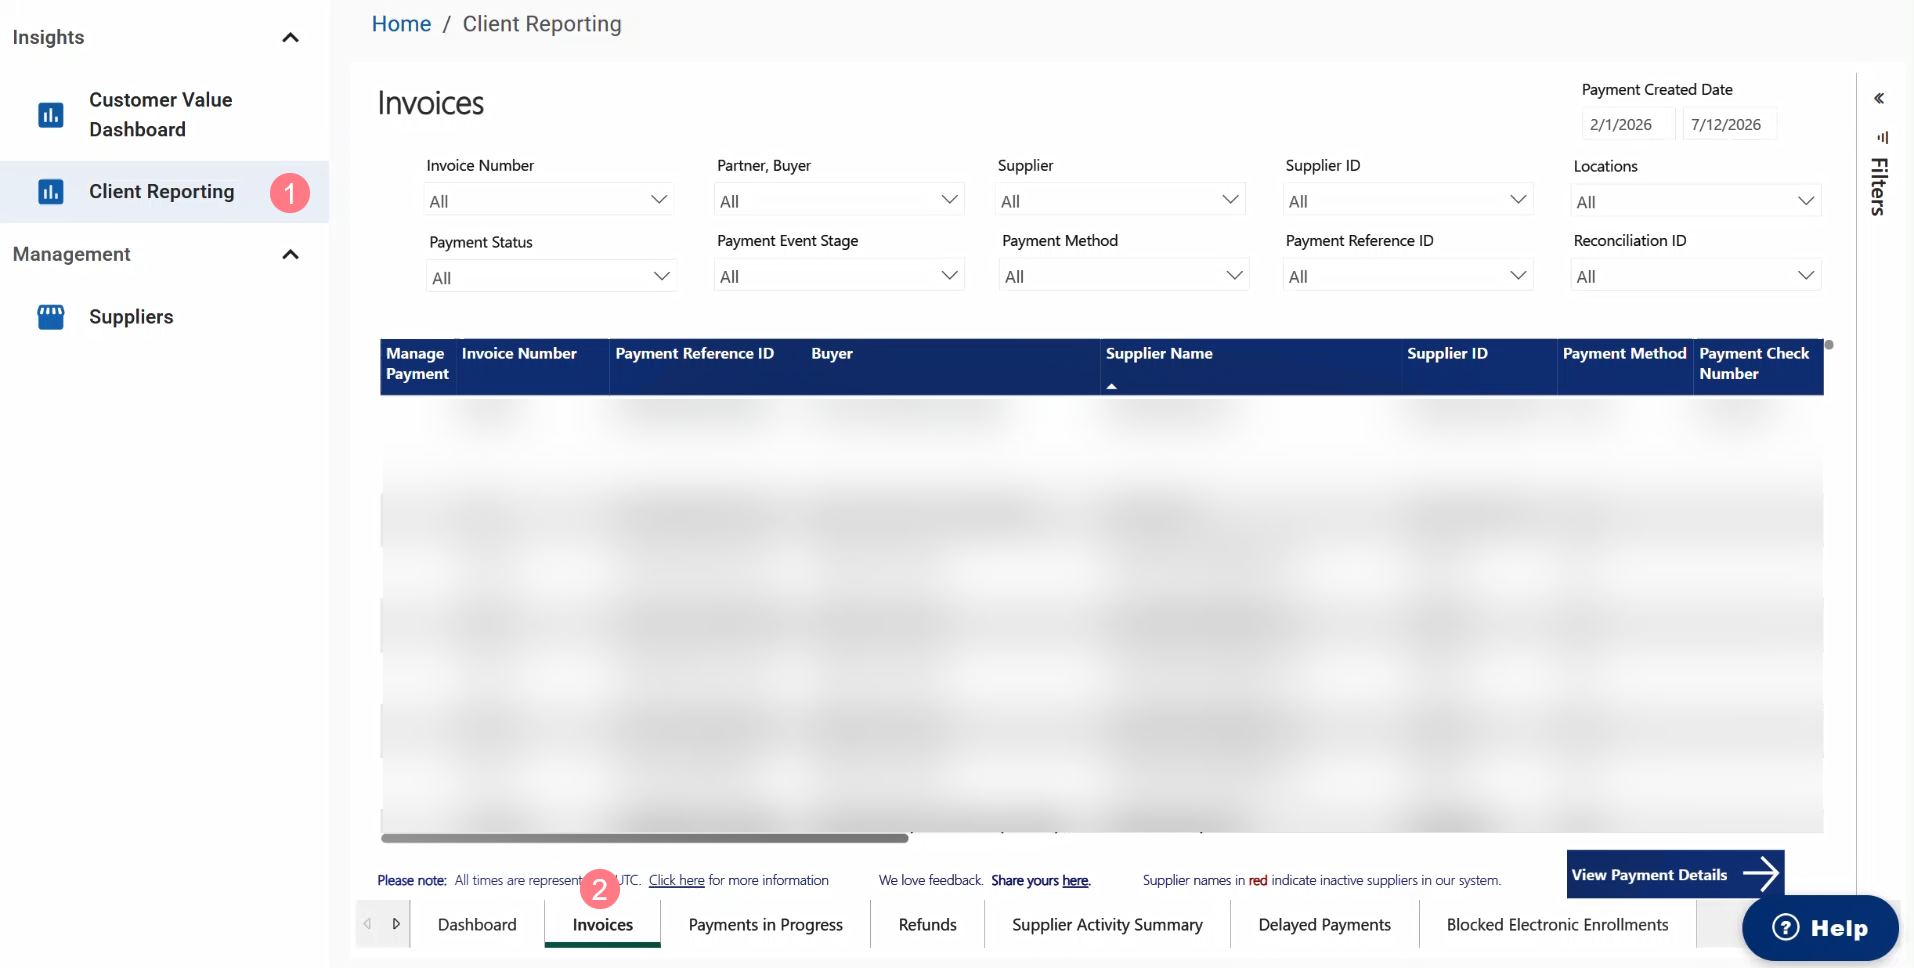The image size is (1914, 968).
Task: Click the horizontal scrollbar below the table
Action: (645, 838)
